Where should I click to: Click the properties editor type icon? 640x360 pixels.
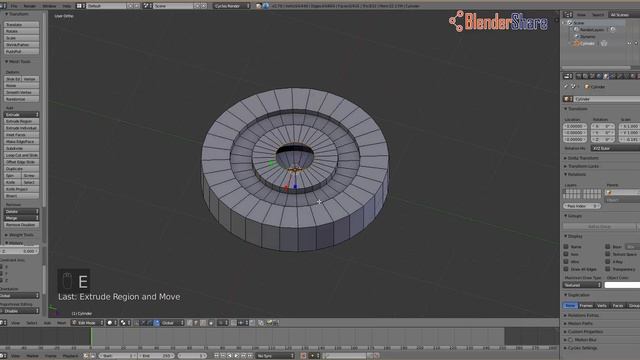click(x=567, y=76)
